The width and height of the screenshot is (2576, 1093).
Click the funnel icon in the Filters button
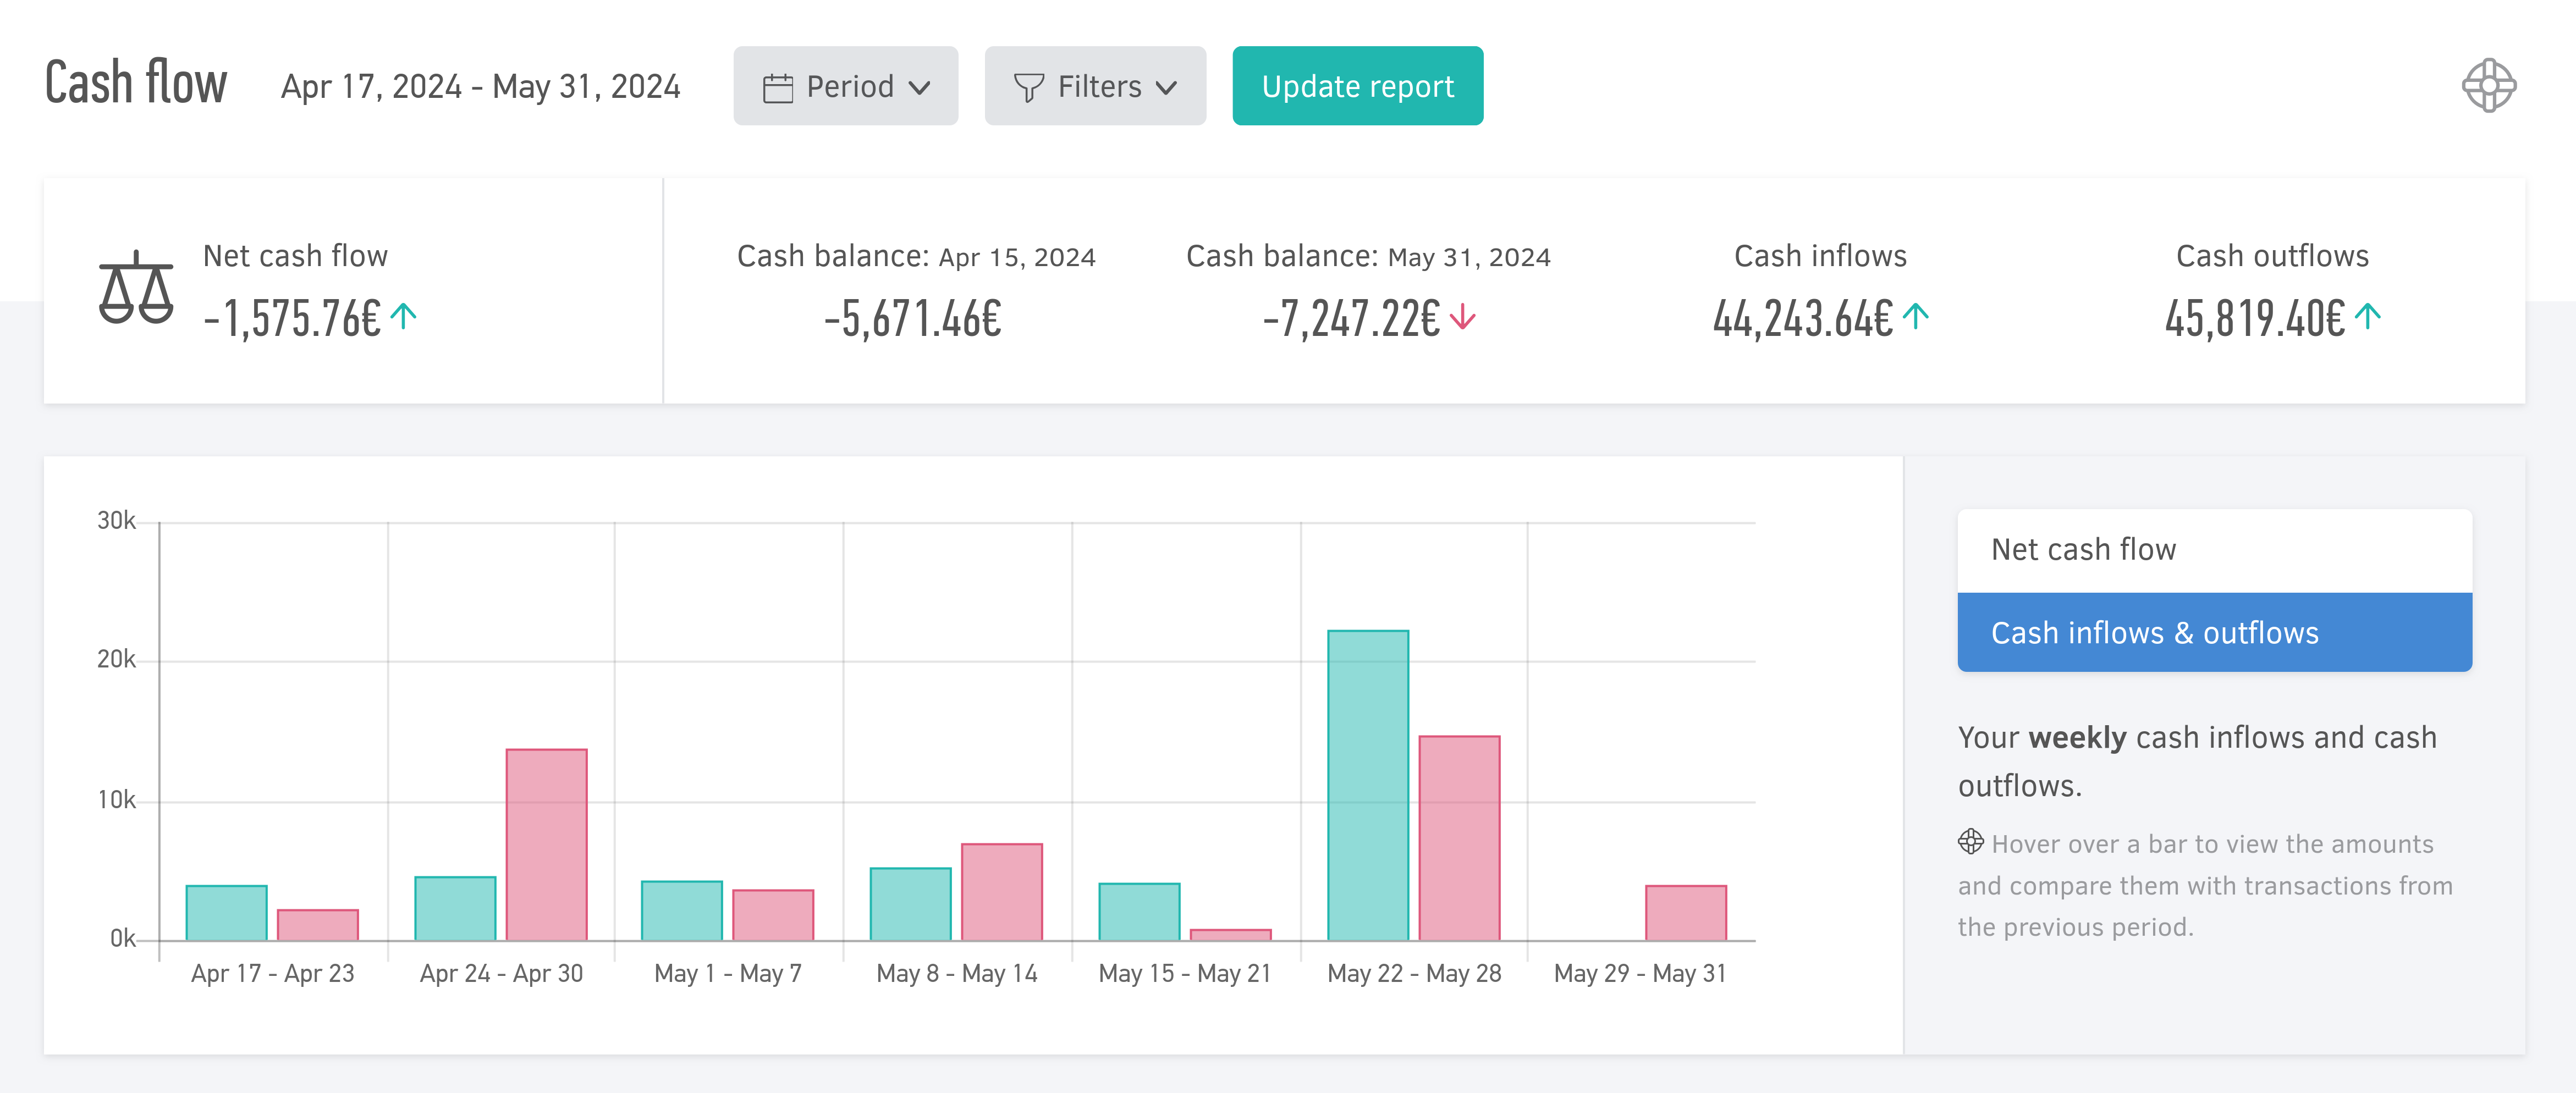[1028, 88]
